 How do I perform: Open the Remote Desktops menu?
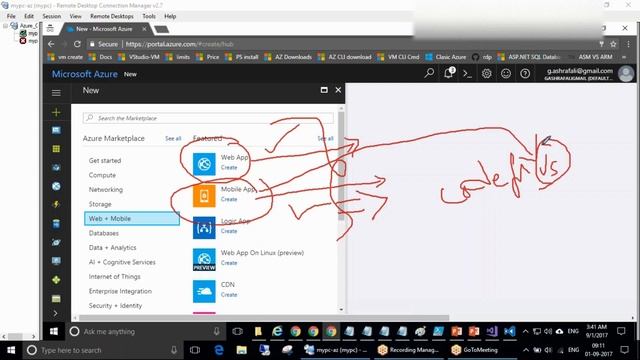111,16
